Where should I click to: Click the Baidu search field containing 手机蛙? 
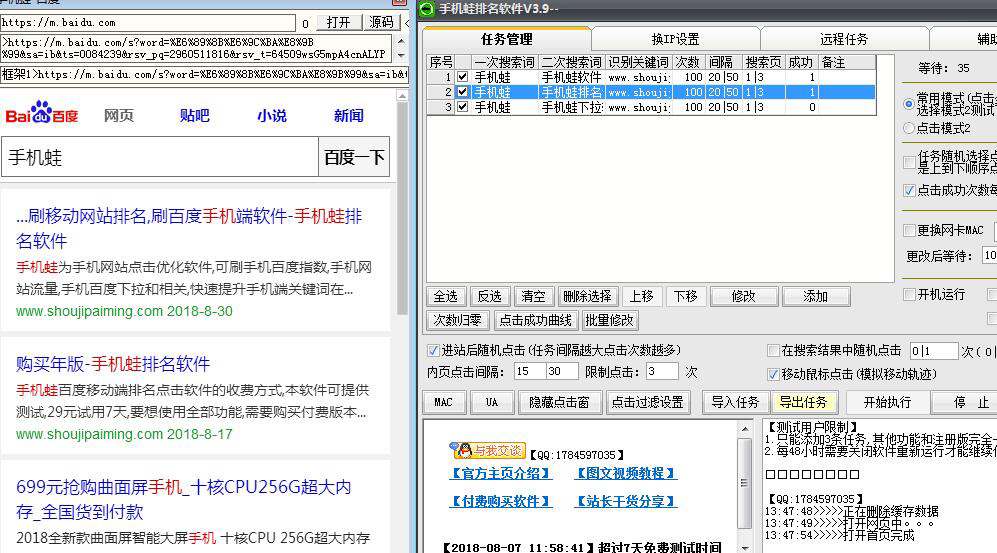(160, 158)
